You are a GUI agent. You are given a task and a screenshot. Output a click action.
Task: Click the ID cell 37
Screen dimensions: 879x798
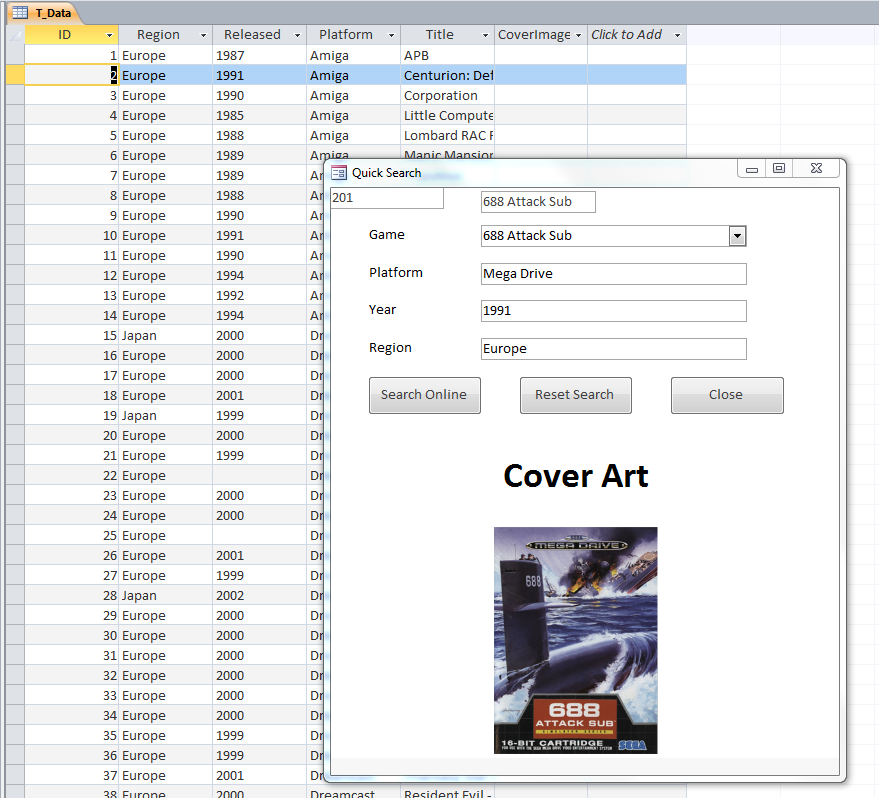(72, 776)
